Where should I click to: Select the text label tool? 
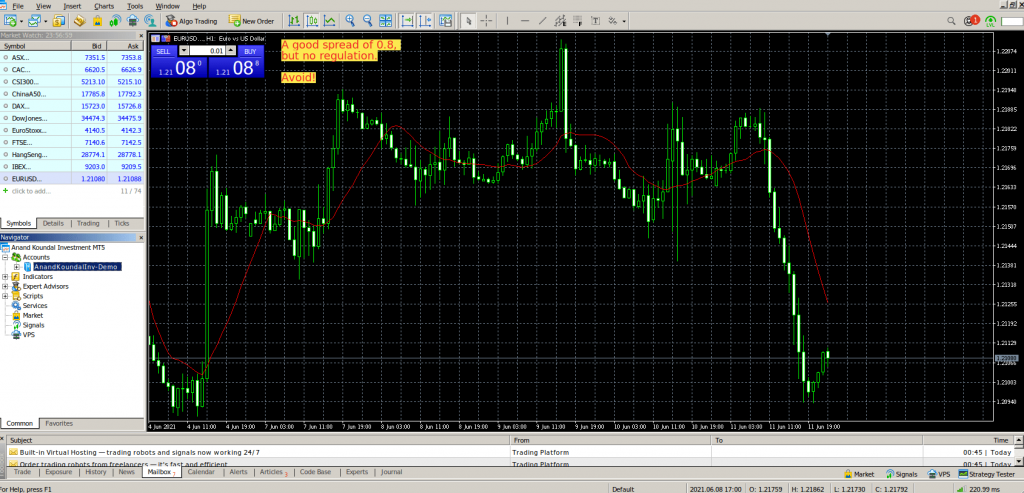(595, 22)
